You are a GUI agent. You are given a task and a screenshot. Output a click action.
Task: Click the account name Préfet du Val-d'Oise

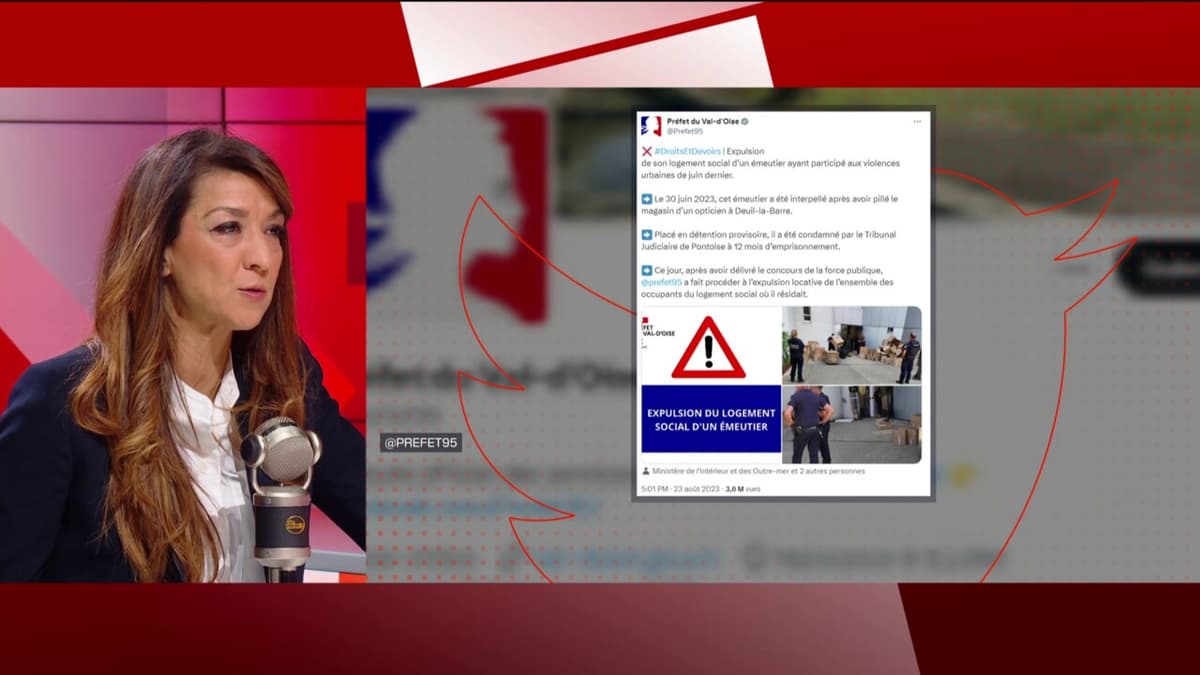pyautogui.click(x=702, y=121)
